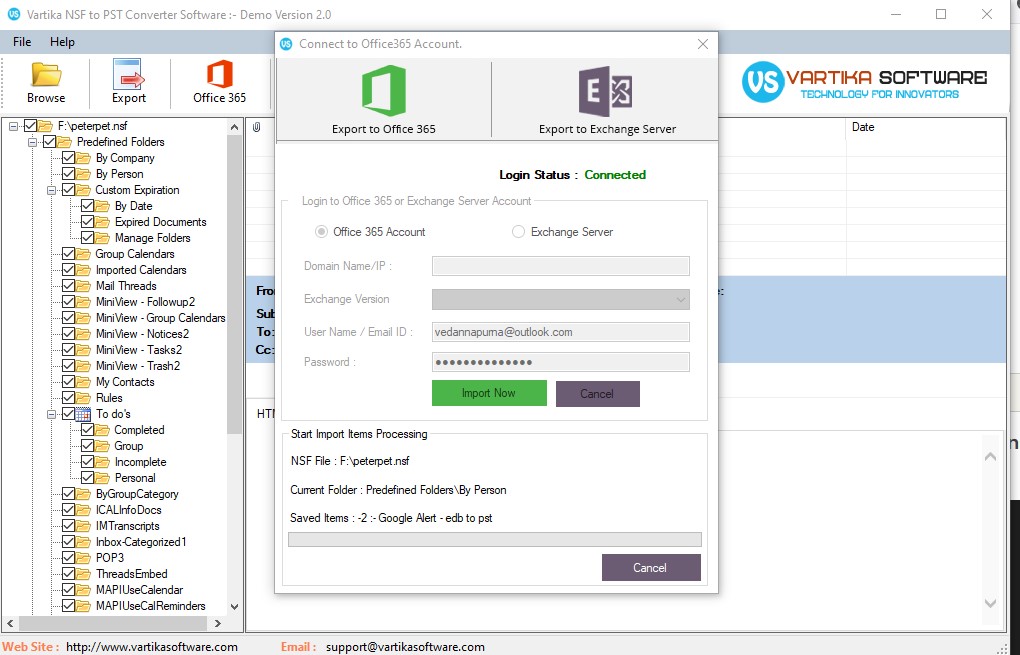This screenshot has height=655, width=1020.
Task: Uncheck the ByGroupCategory checkbox
Action: point(68,494)
